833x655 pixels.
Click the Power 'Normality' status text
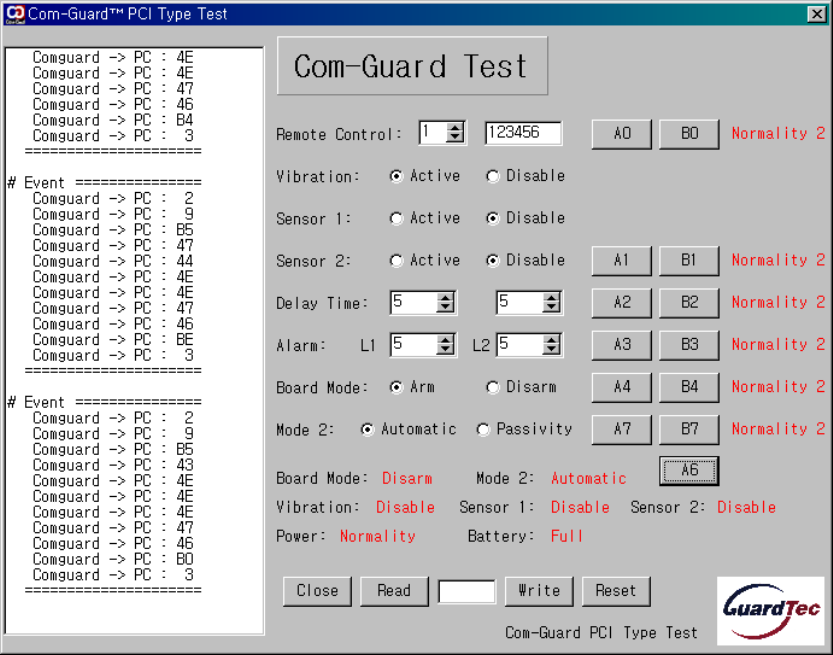(378, 536)
